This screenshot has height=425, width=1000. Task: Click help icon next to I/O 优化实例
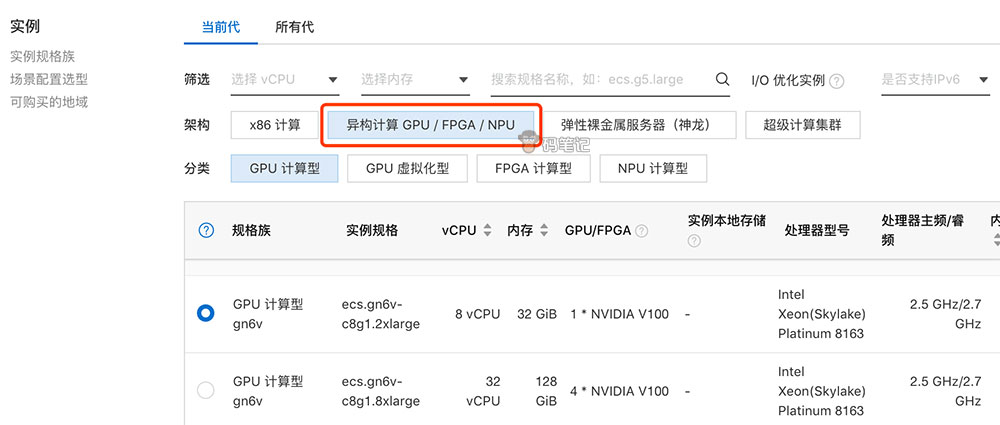[837, 81]
